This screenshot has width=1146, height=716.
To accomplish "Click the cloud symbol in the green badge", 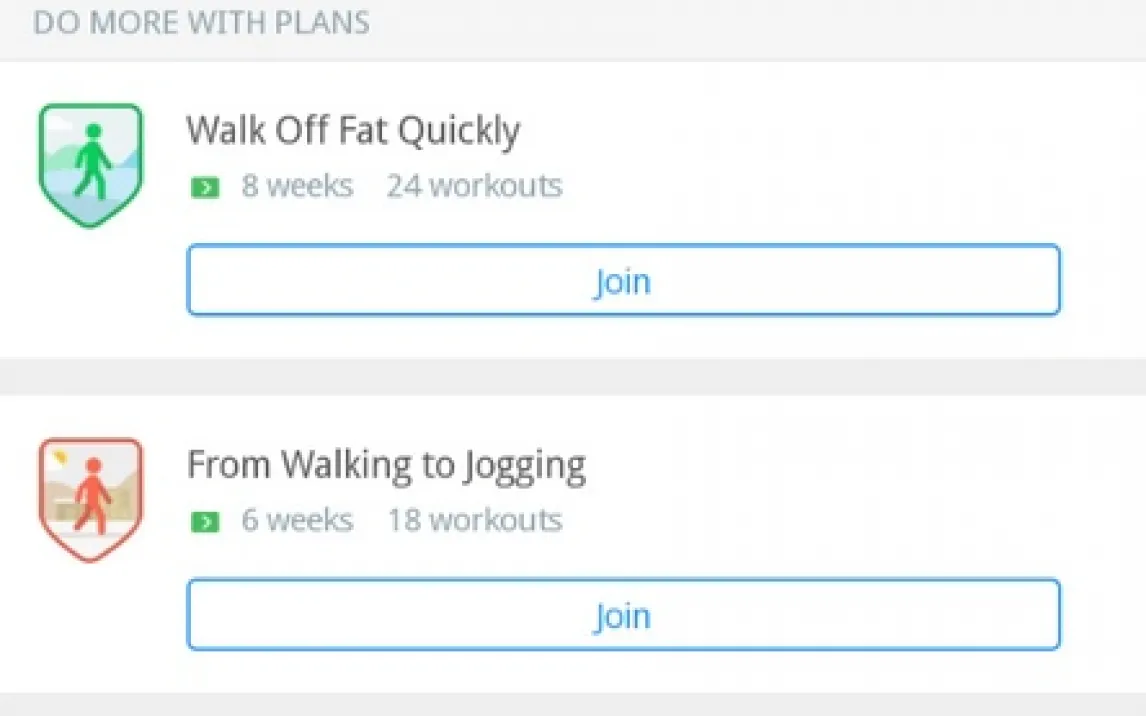I will click(x=58, y=122).
